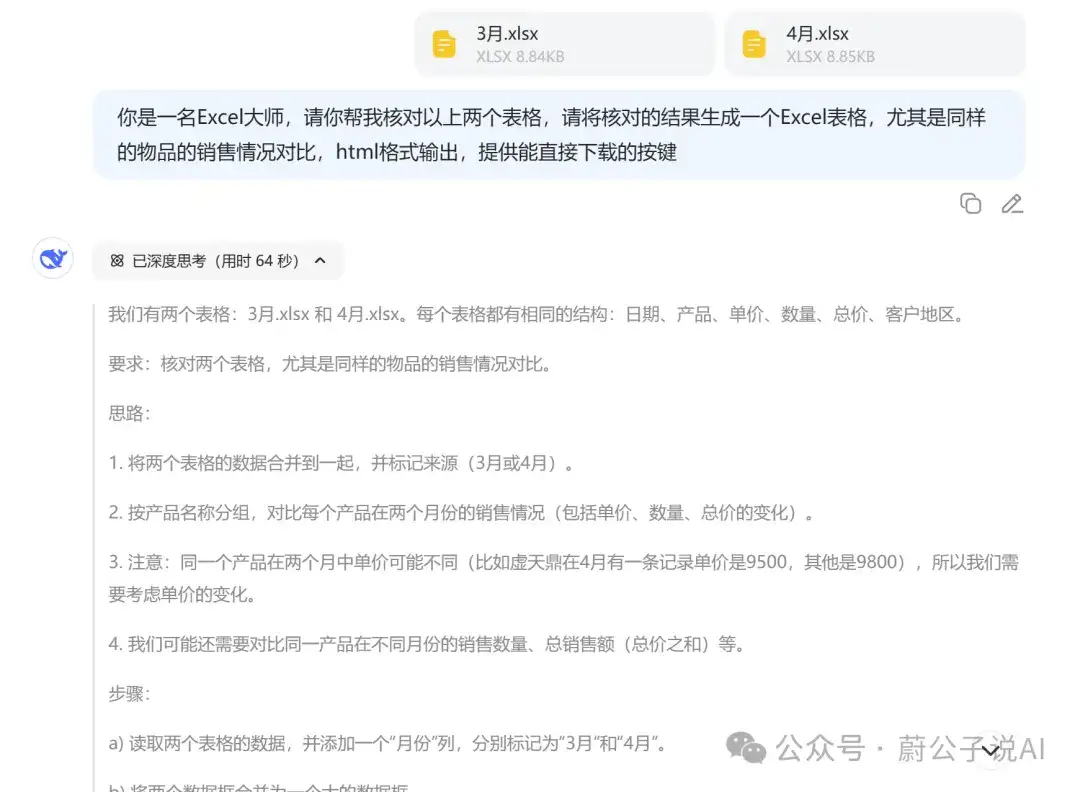Viewport: 1080px width, 792px height.
Task: Click line '3. 注意：同一个产品在两个月中单价可能不同'
Action: (563, 579)
